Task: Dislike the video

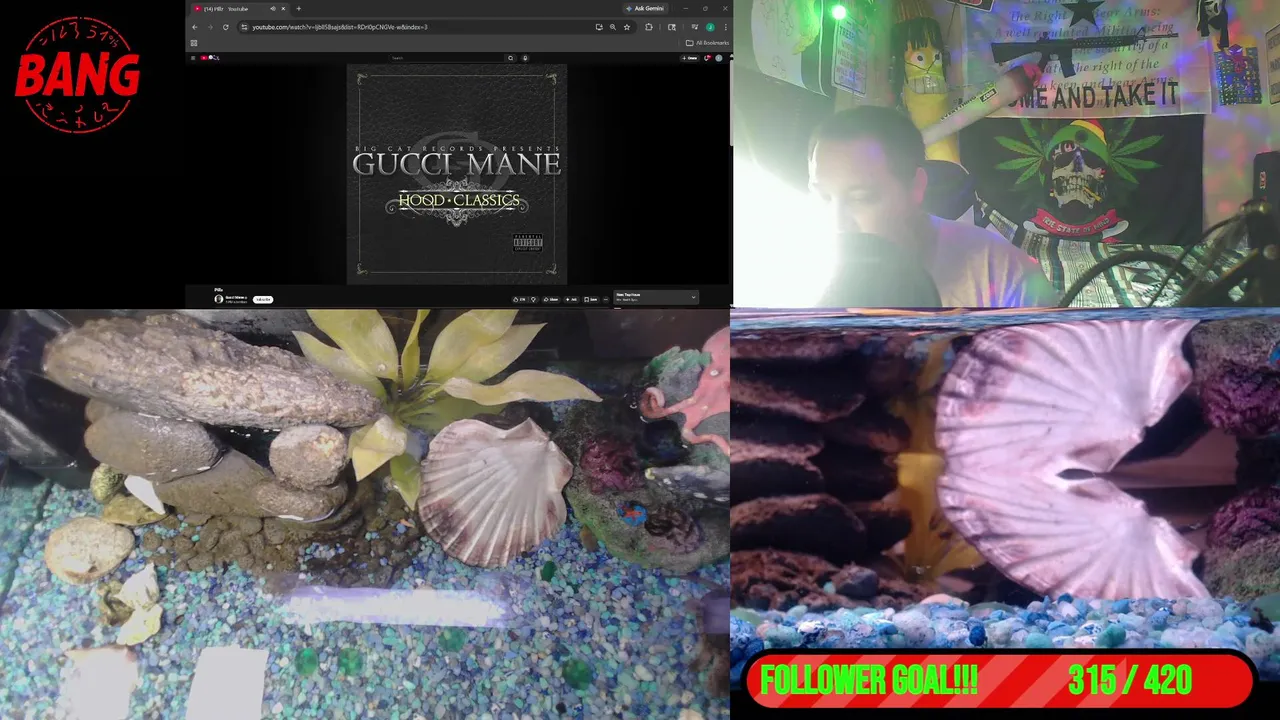Action: [x=533, y=299]
